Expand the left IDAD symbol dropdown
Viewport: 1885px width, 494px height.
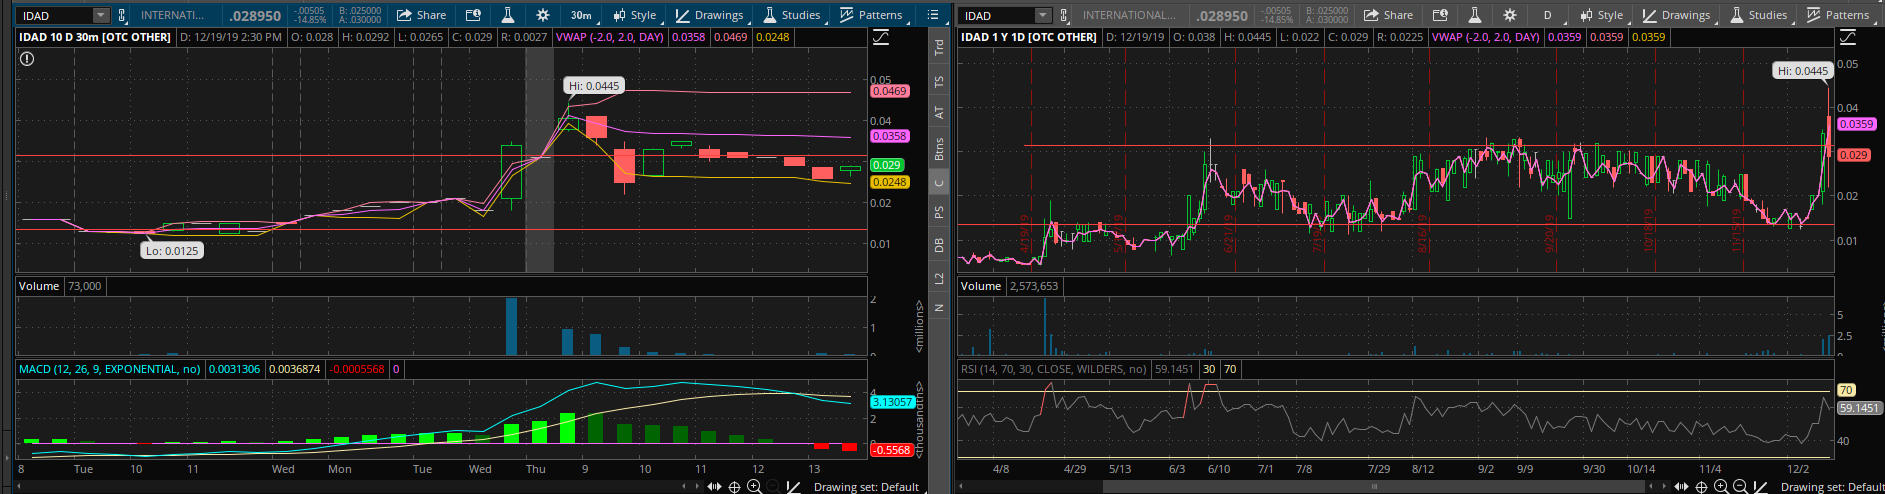pos(100,15)
